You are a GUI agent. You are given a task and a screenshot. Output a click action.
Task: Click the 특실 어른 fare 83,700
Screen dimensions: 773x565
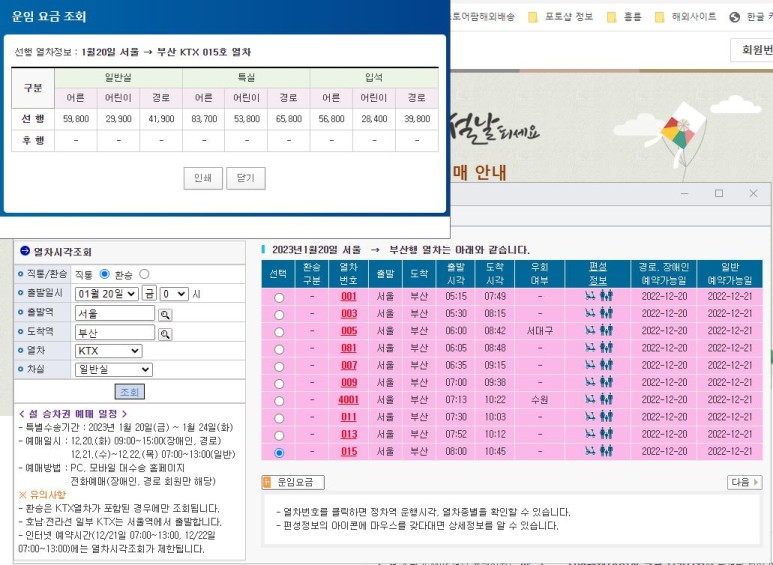(x=204, y=119)
